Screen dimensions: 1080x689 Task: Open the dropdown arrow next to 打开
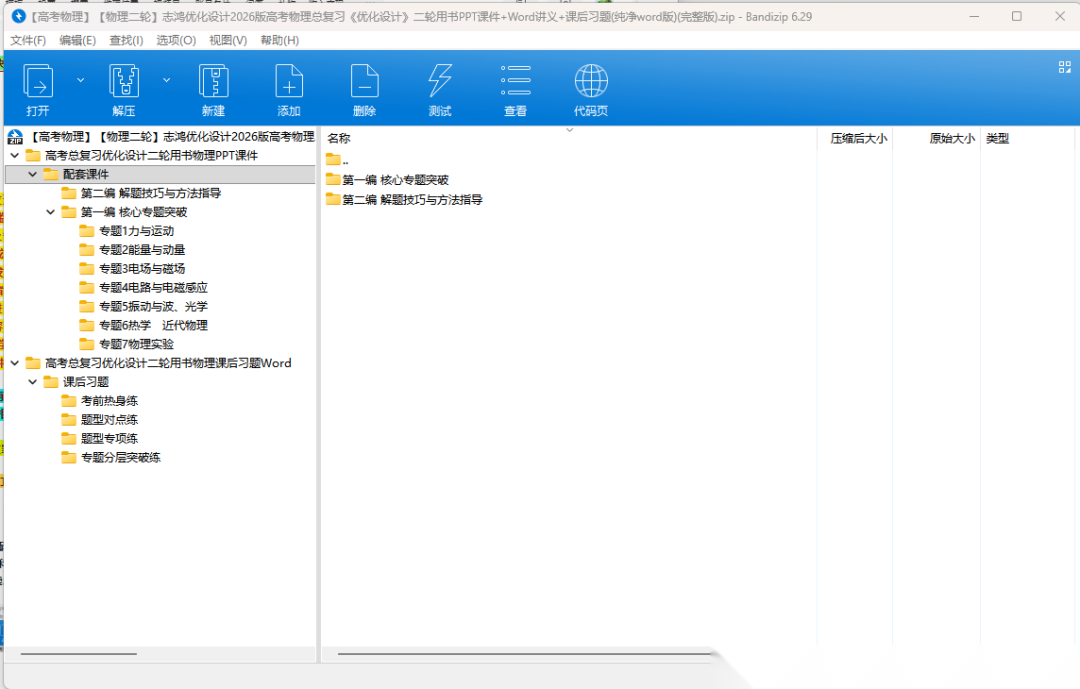(81, 80)
